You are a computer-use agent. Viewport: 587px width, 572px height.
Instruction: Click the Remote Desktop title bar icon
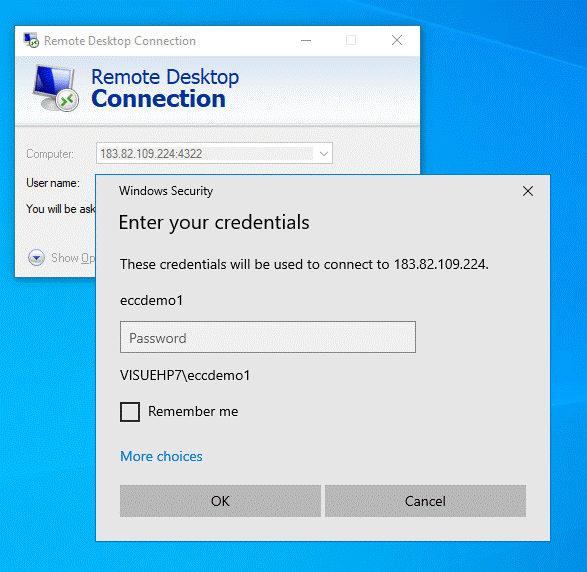(x=31, y=40)
